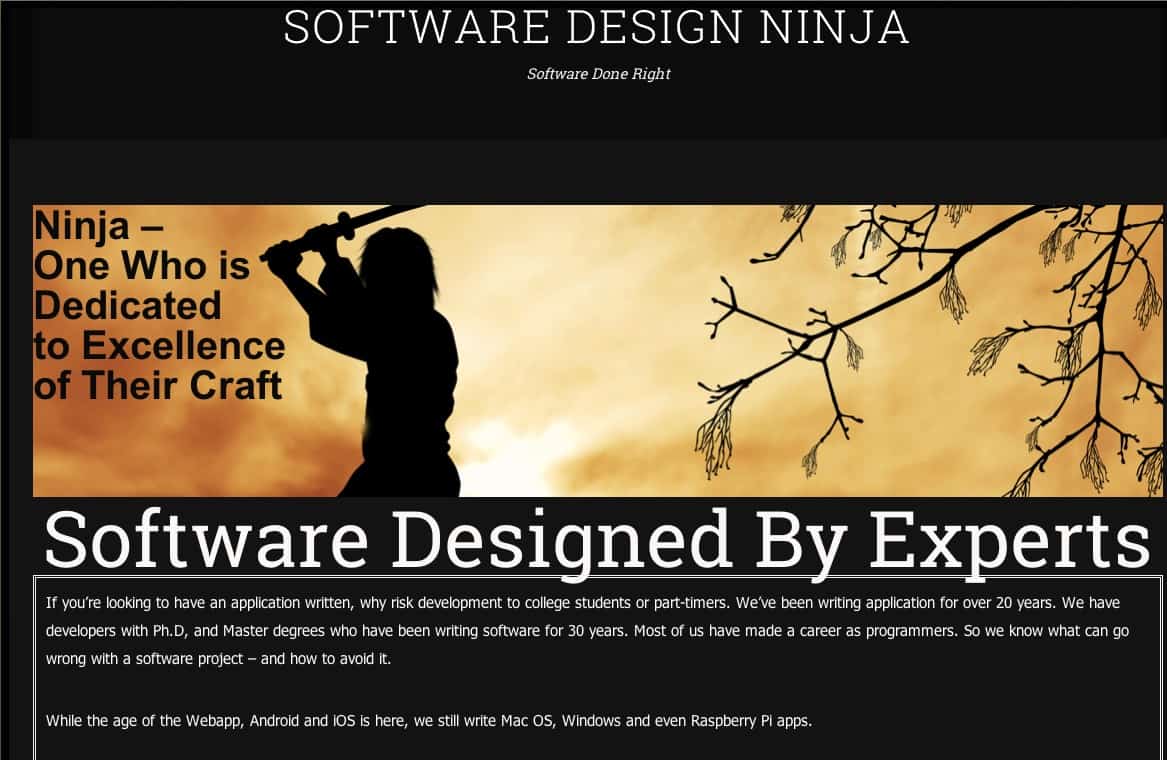1167x760 pixels.
Task: Click the "Mac OS" text in the second paragraph
Action: 522,720
